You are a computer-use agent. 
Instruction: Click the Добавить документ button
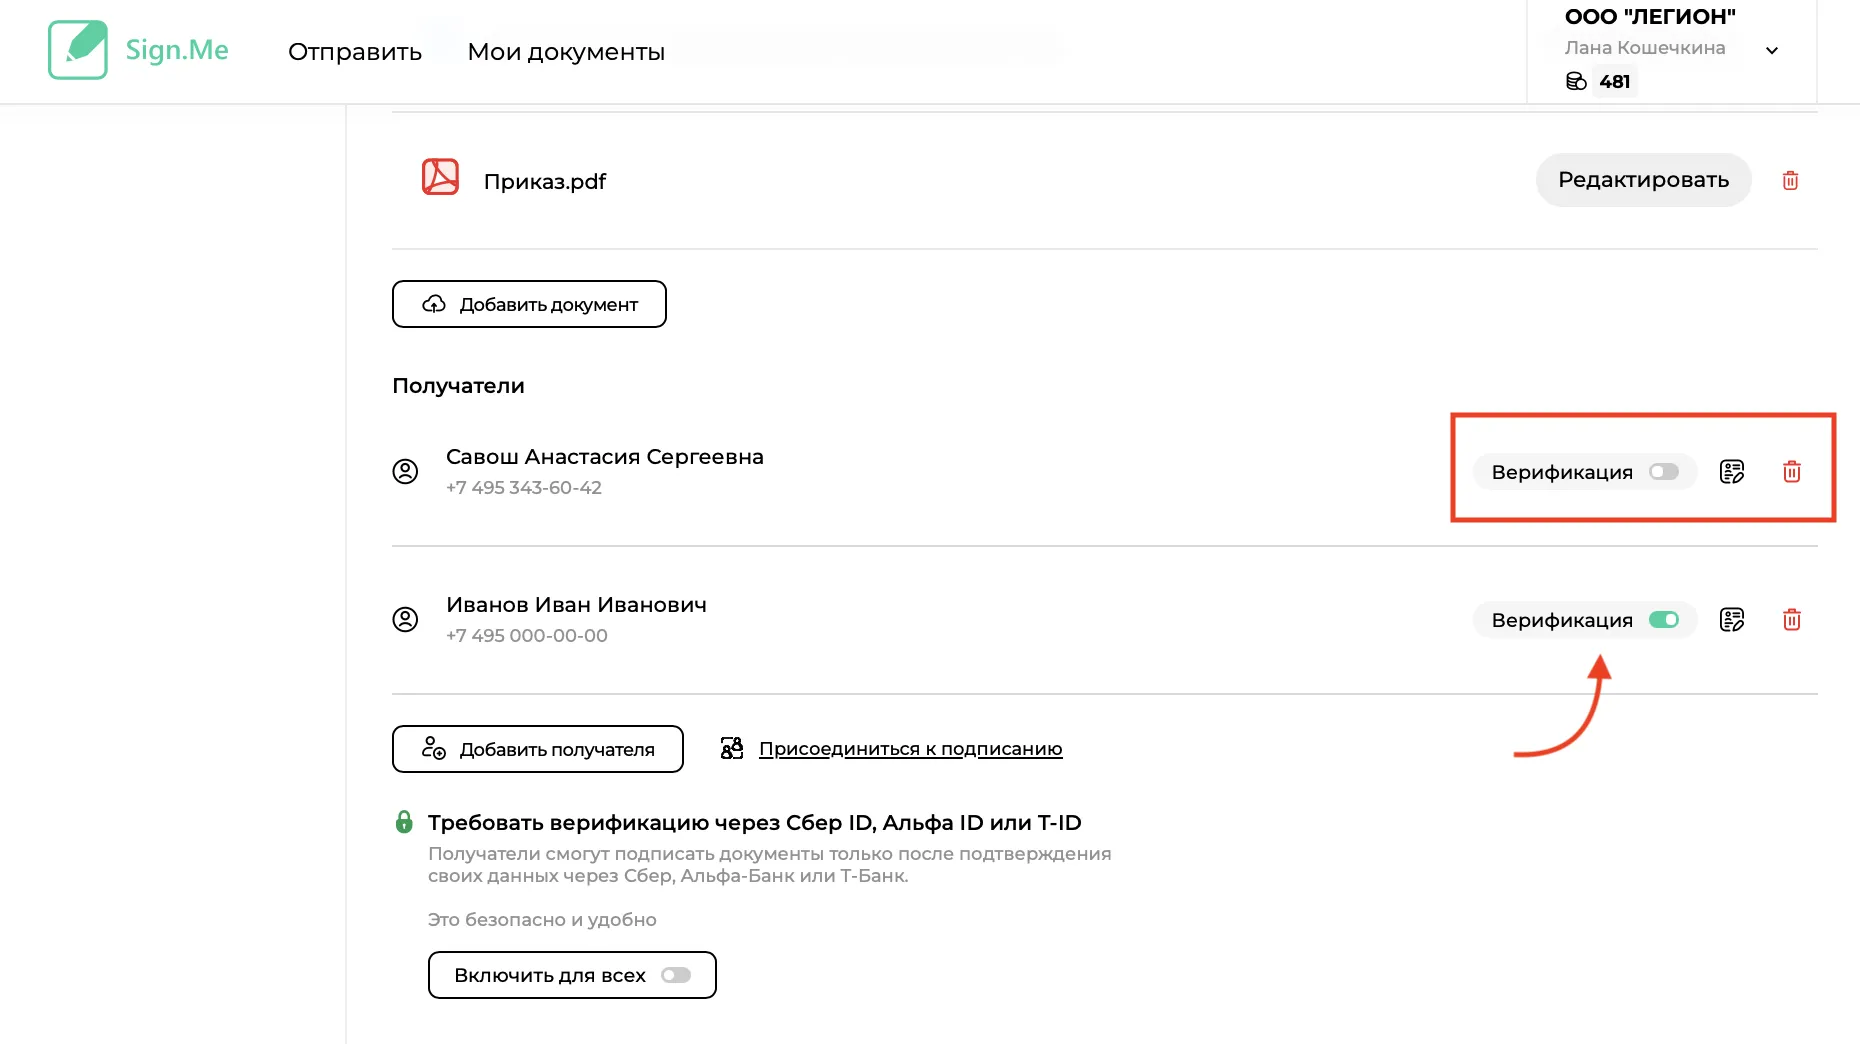(x=529, y=304)
